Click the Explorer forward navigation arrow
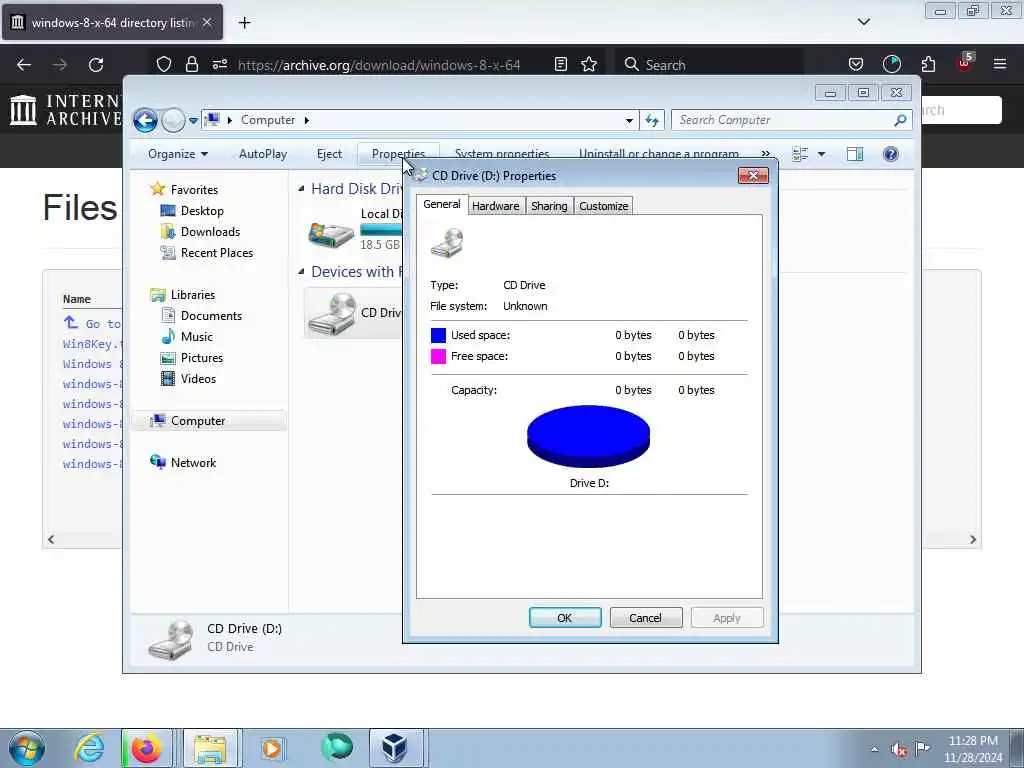The width and height of the screenshot is (1024, 768). tap(173, 120)
